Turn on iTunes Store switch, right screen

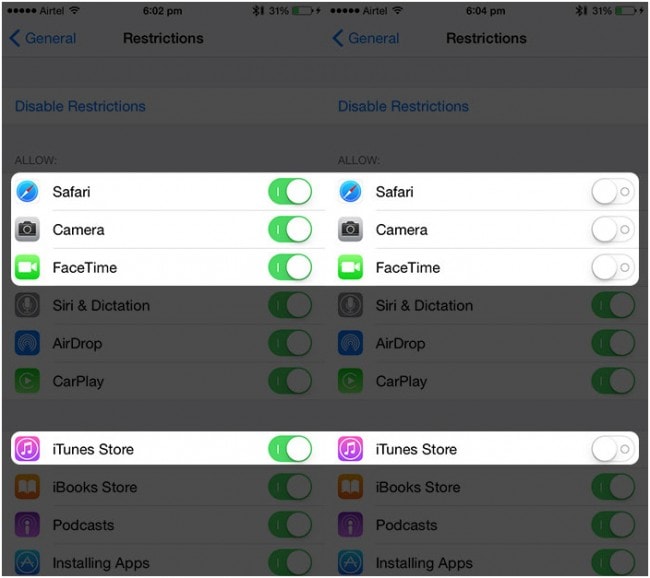coord(612,449)
